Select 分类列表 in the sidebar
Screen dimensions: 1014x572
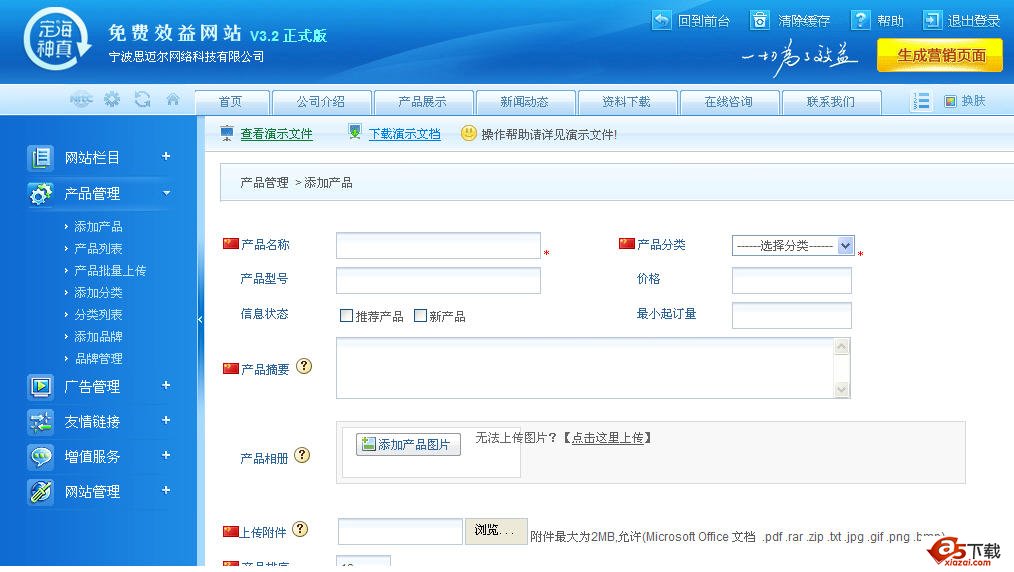coord(98,314)
